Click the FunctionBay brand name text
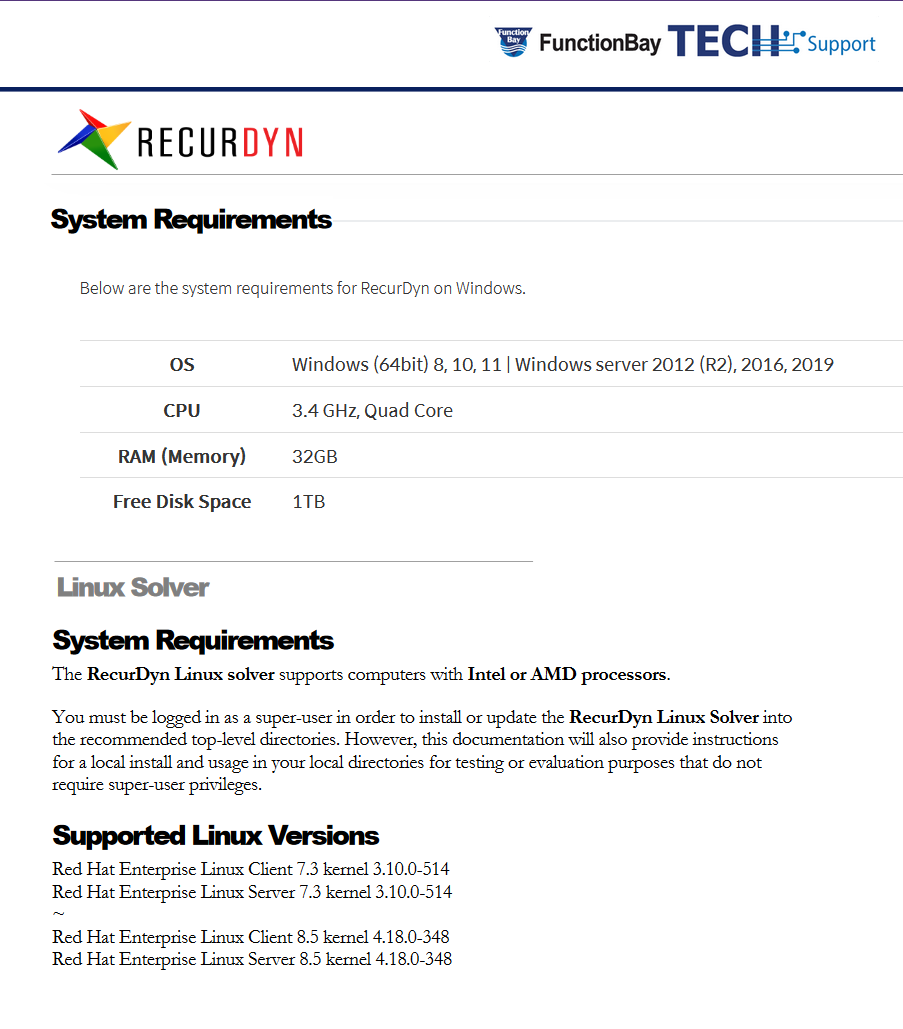Image resolution: width=903 pixels, height=1029 pixels. (600, 43)
